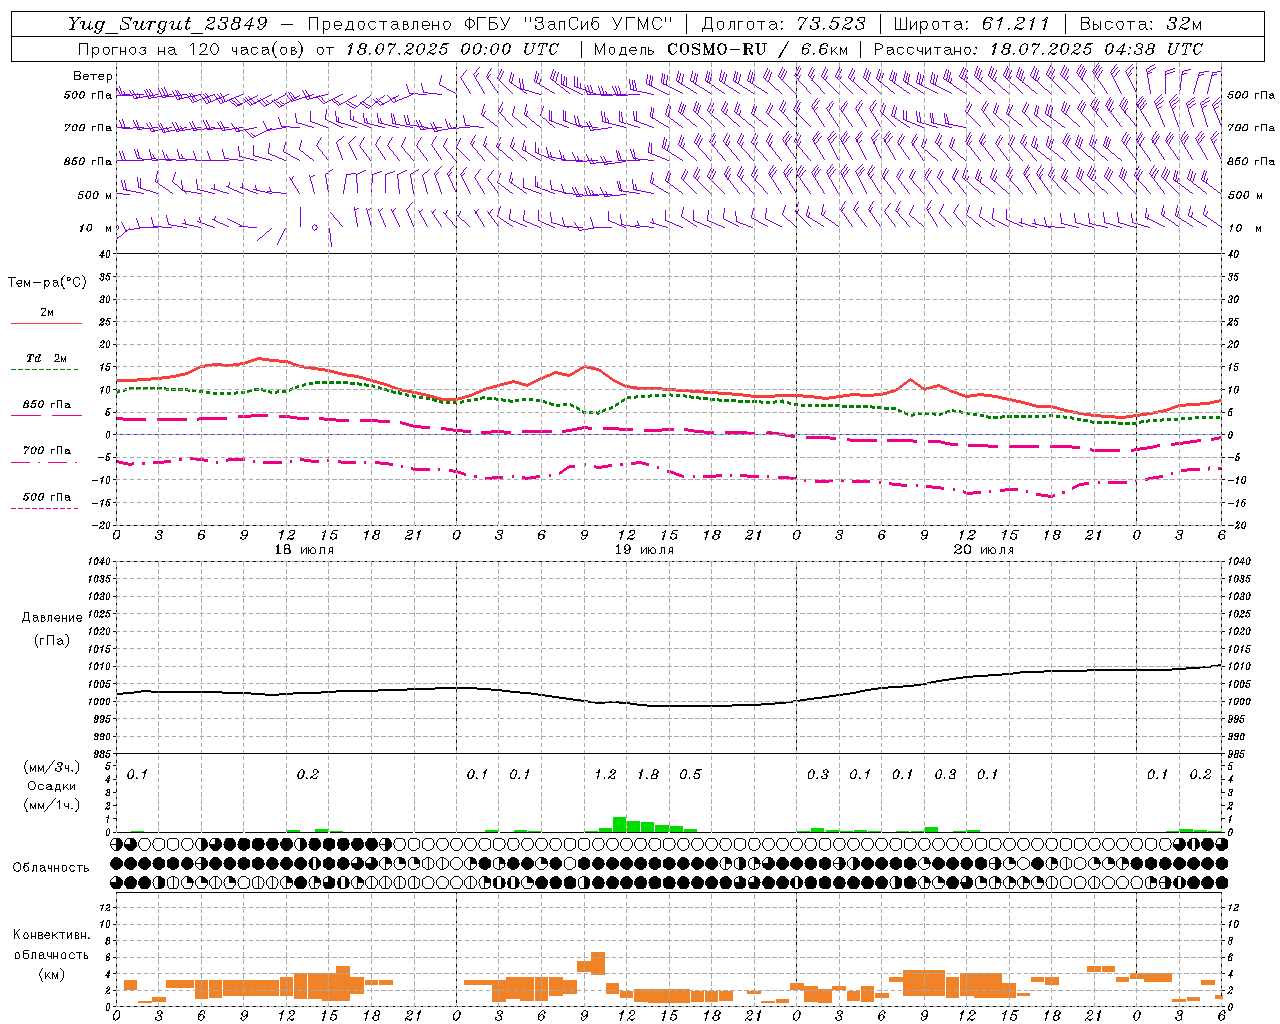
Task: Click the model label 'COSMO-RU / 6.6км'
Action: coord(757,49)
